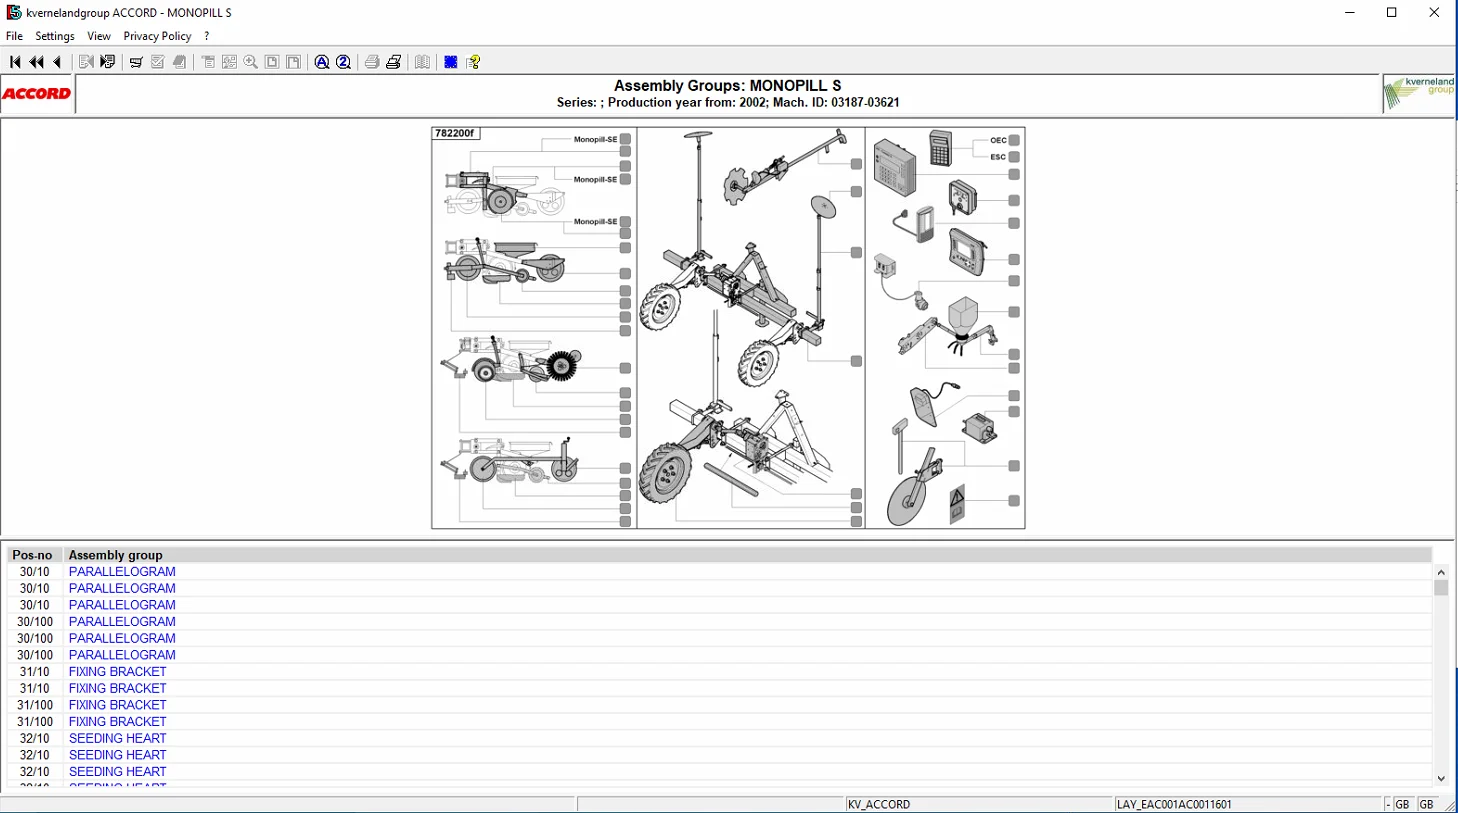Click the 782200f drawing number label

point(455,133)
